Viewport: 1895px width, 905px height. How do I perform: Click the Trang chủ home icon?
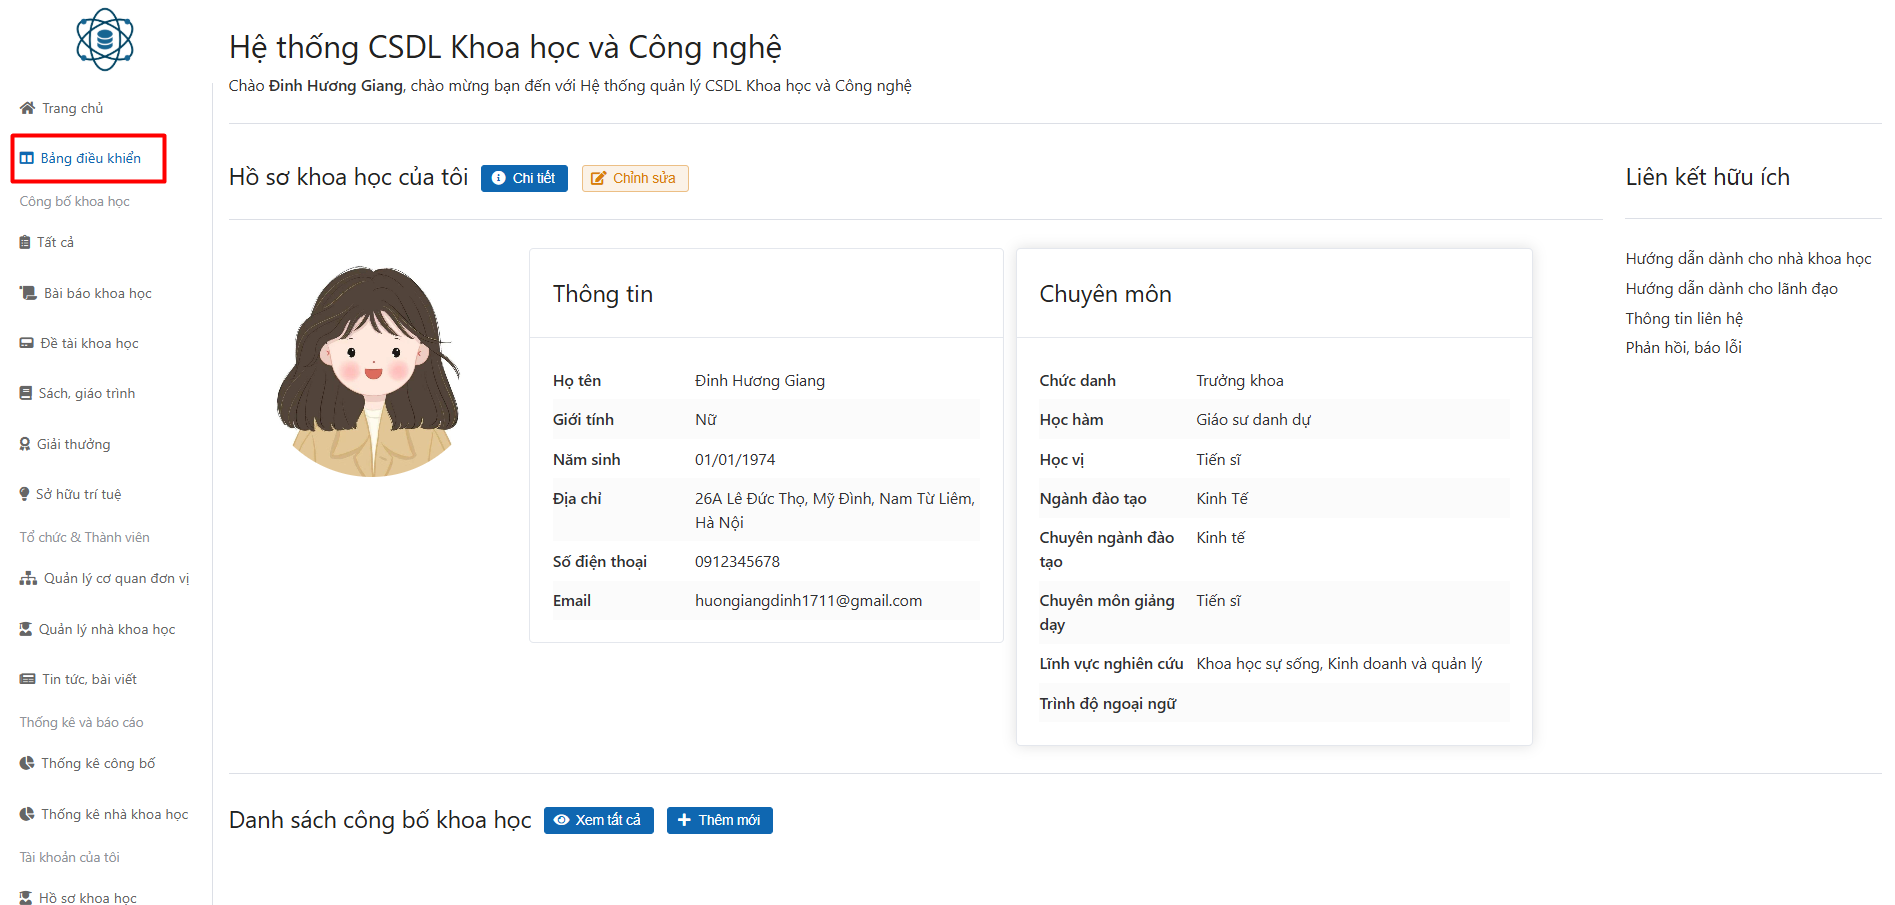click(x=25, y=107)
